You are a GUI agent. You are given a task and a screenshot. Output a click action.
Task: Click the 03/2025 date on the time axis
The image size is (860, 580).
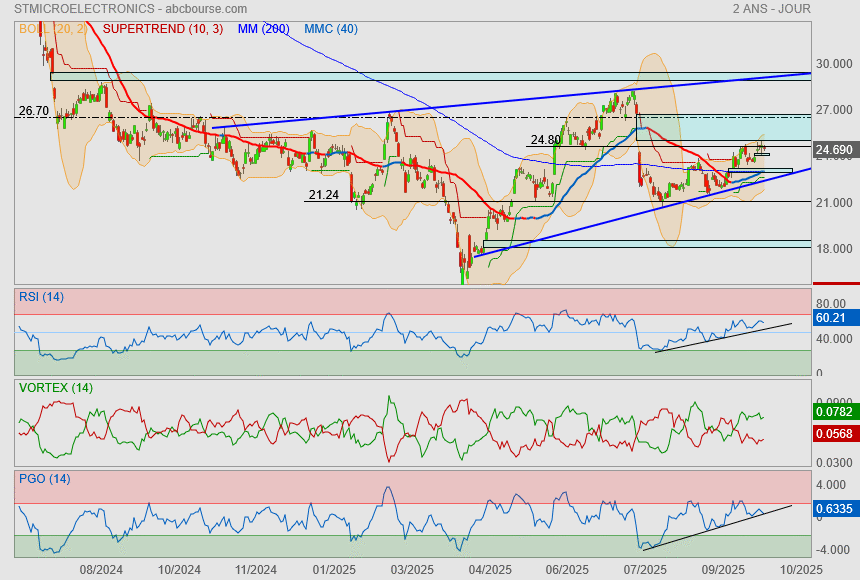coord(412,568)
